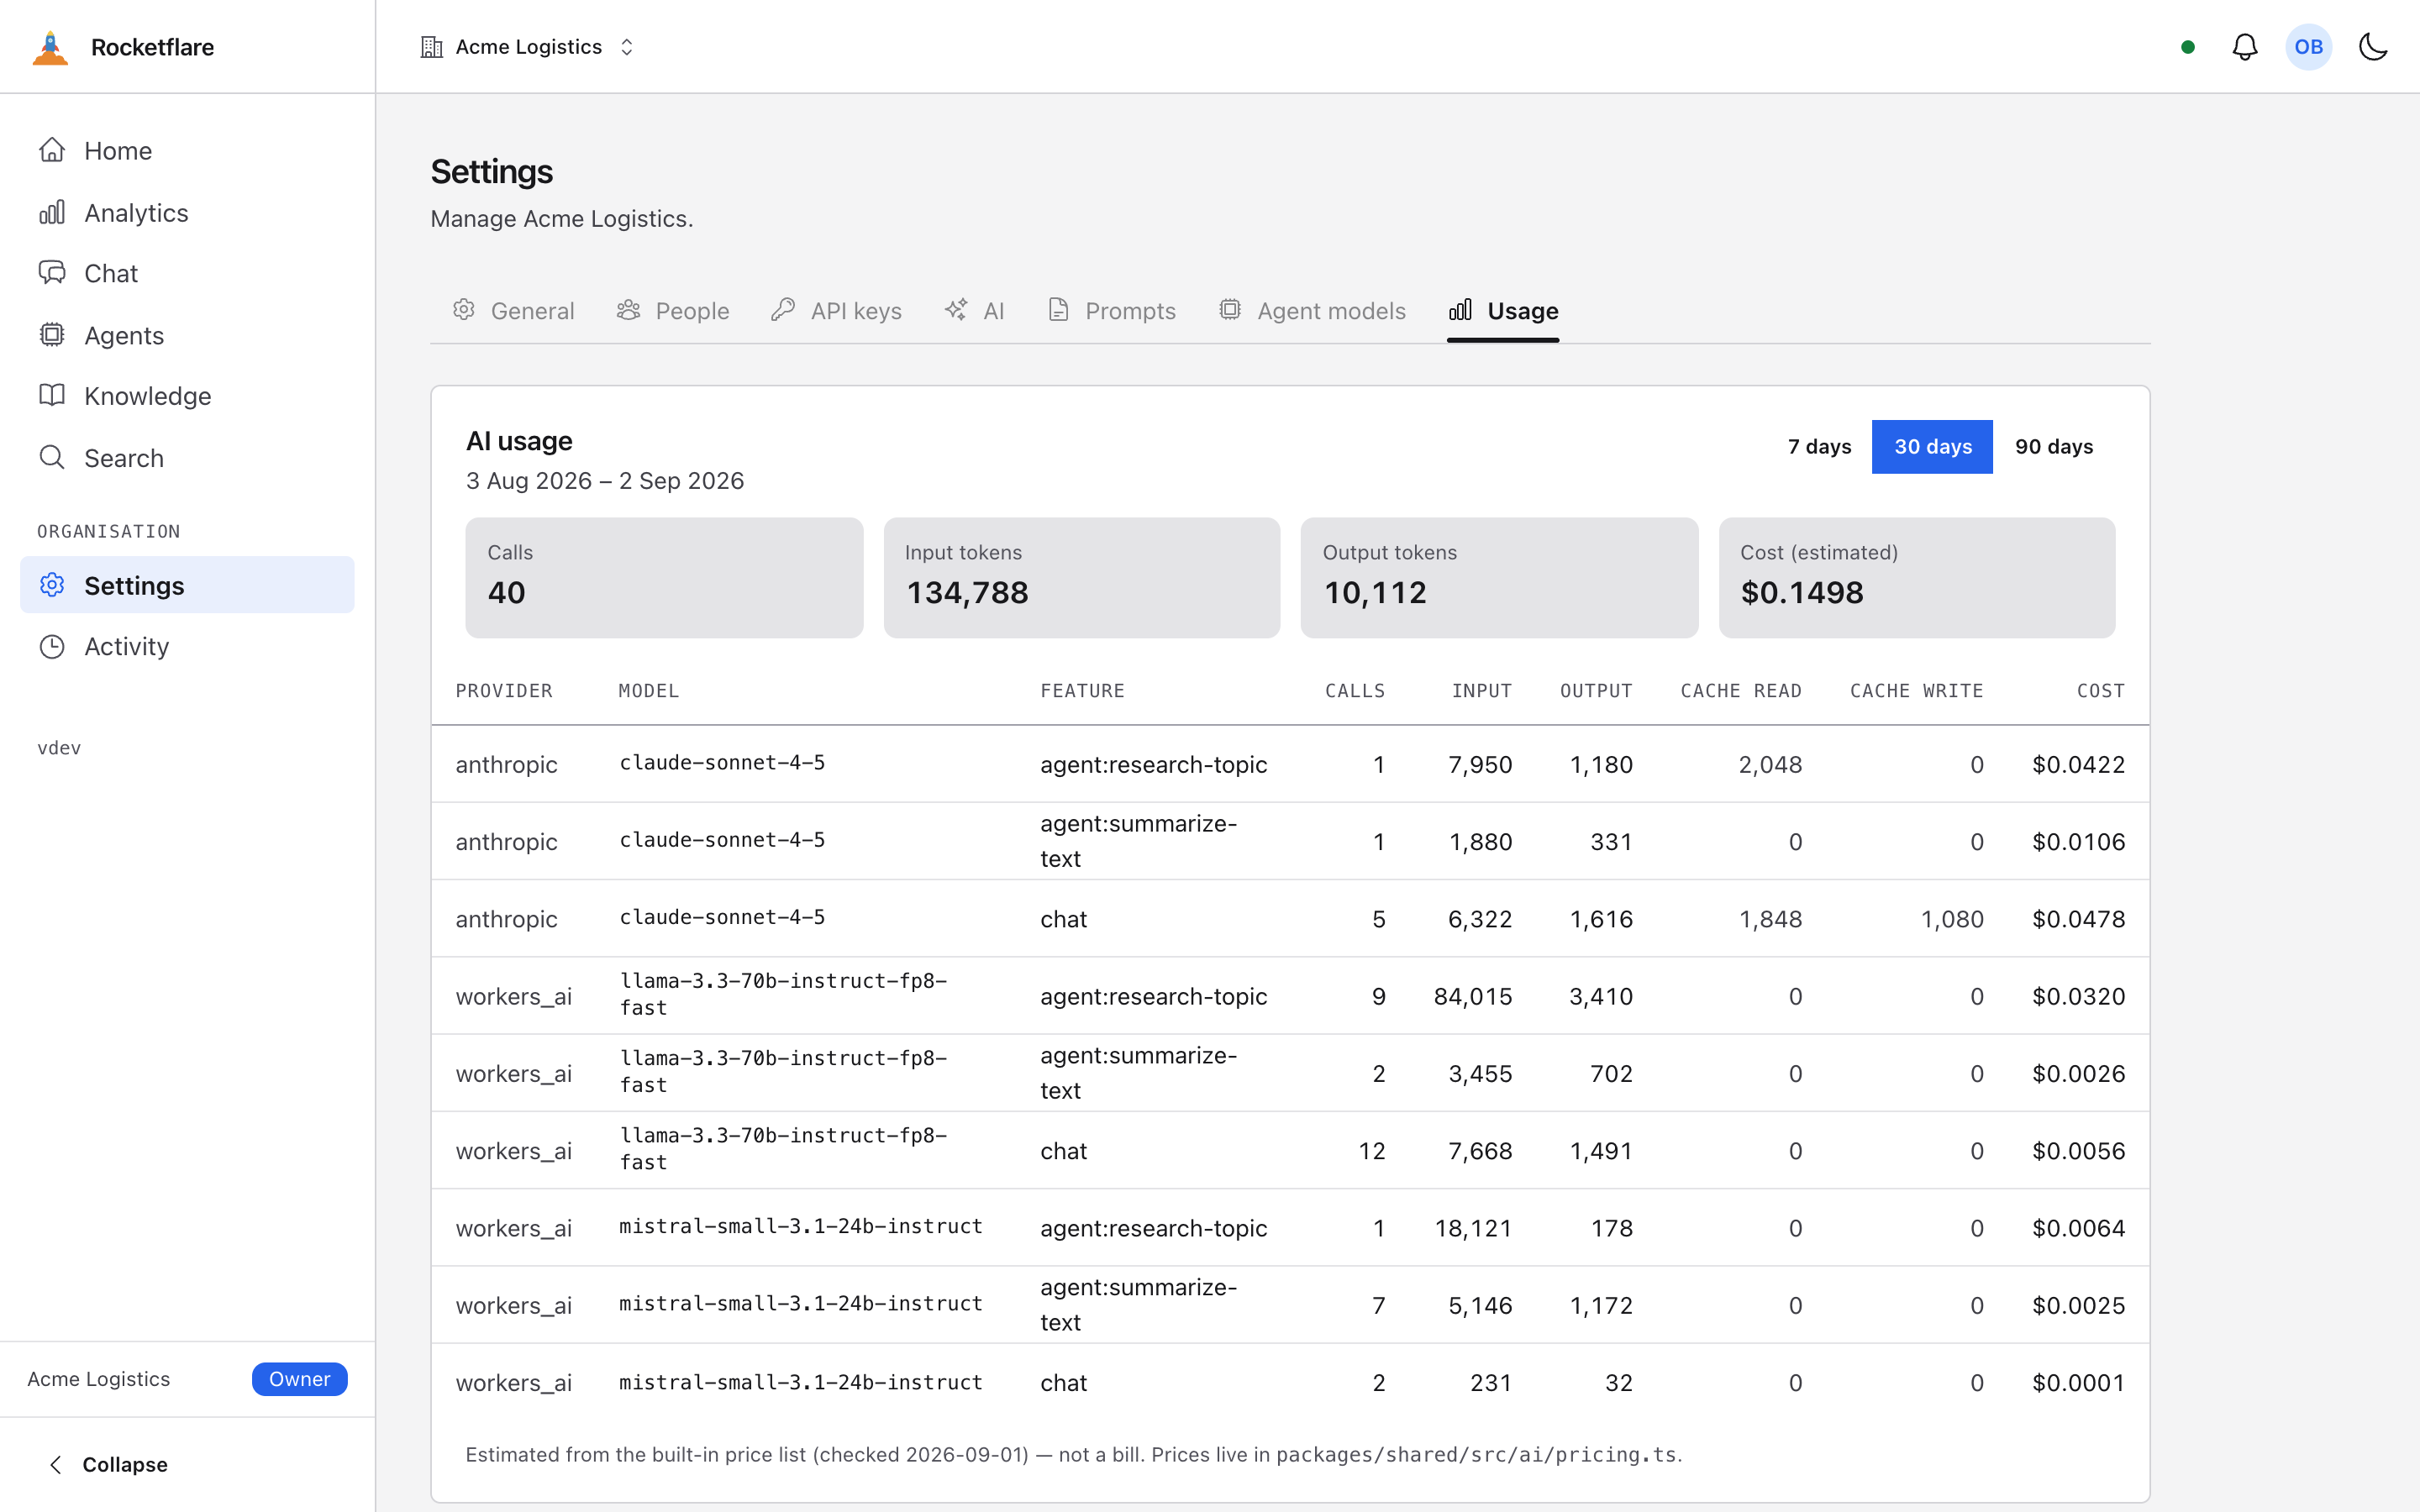This screenshot has height=1512, width=2420.
Task: Toggle dark mode with the moon icon
Action: pos(2373,47)
